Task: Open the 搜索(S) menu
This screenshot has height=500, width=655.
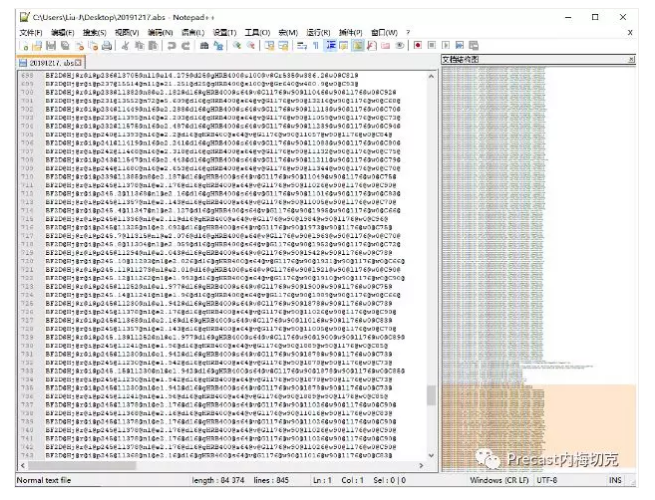Action: click(94, 33)
